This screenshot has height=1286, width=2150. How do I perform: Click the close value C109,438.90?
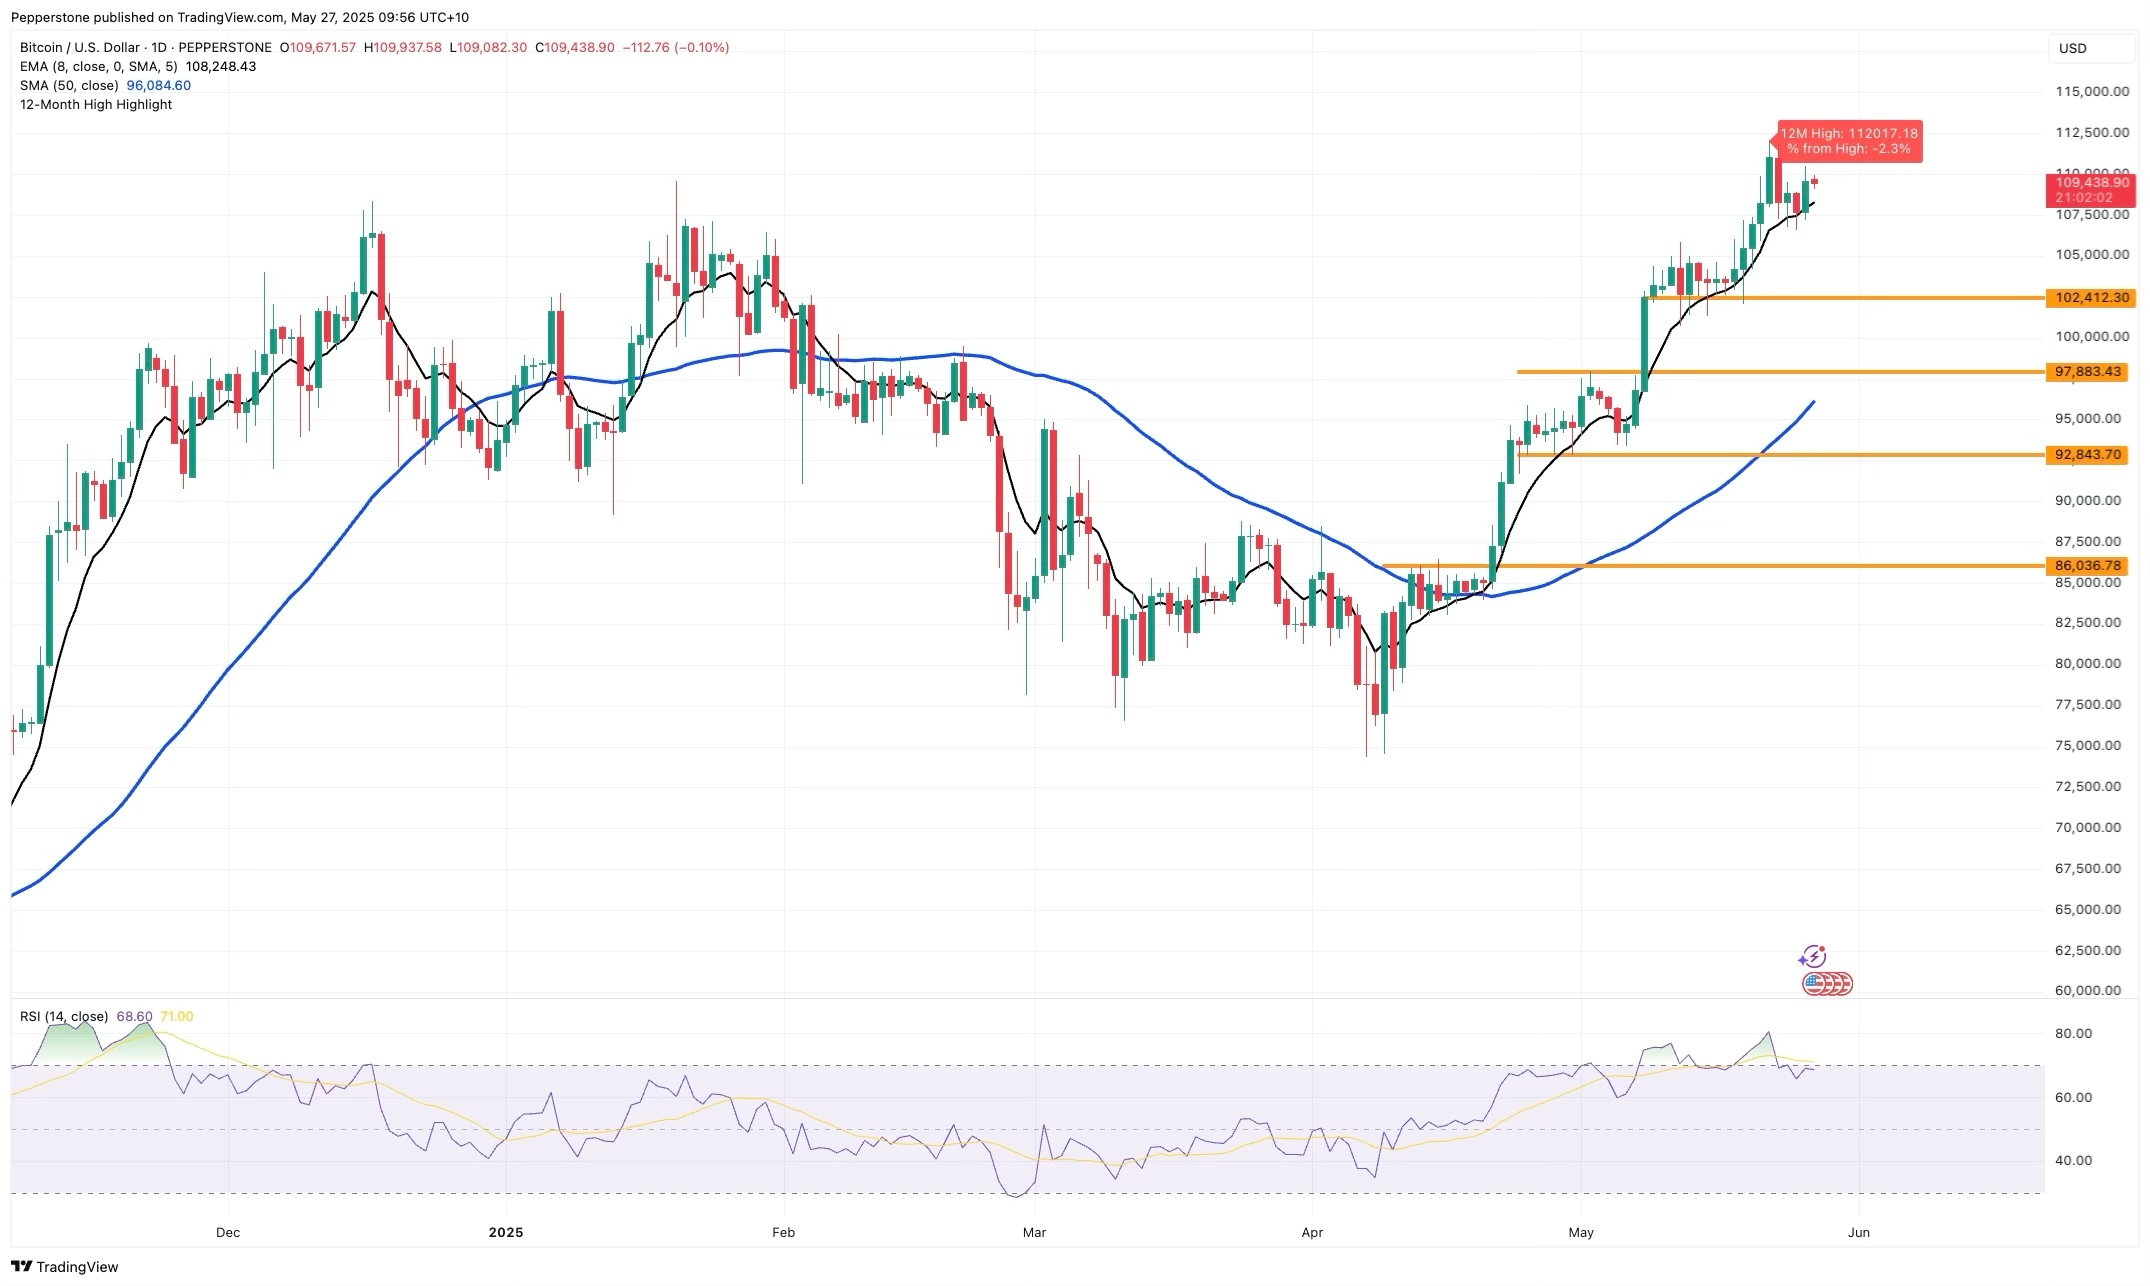(x=575, y=47)
